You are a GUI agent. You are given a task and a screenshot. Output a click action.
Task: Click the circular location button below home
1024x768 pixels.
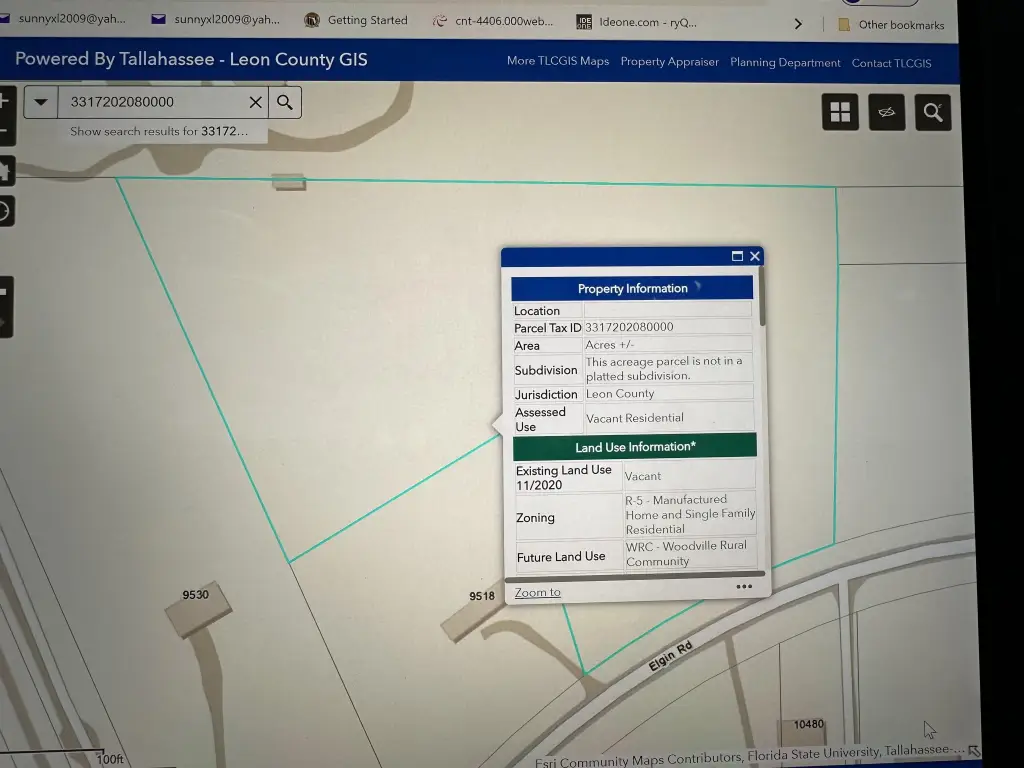[x=4, y=210]
